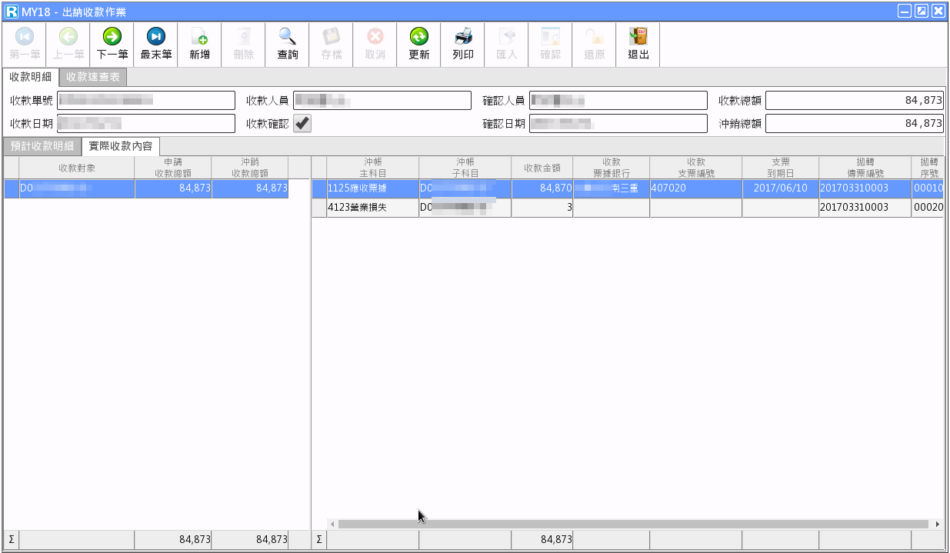The width and height of the screenshot is (950, 553).
Task: Click the 支票到期日 column header
Action: [x=780, y=168]
